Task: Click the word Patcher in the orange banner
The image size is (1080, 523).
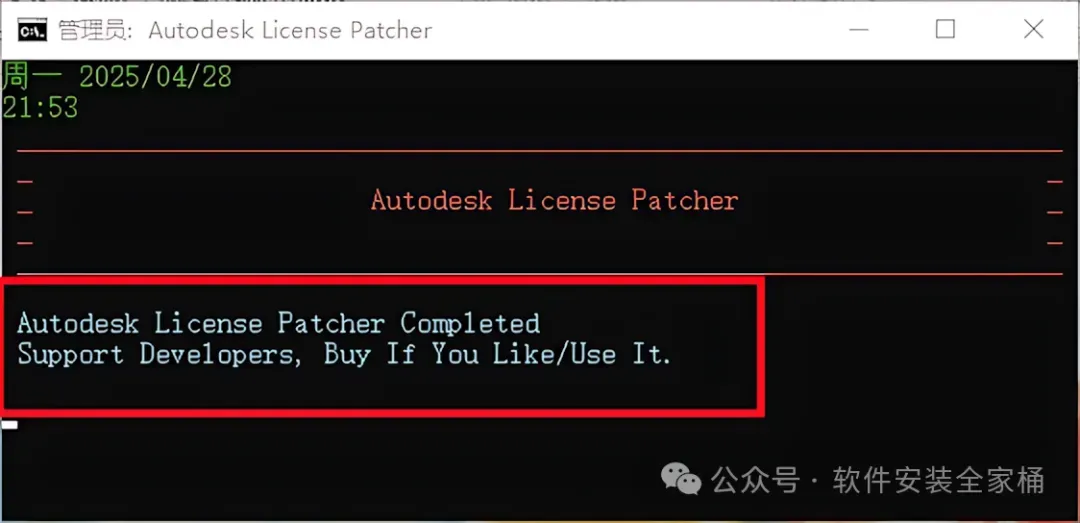Action: (x=685, y=201)
